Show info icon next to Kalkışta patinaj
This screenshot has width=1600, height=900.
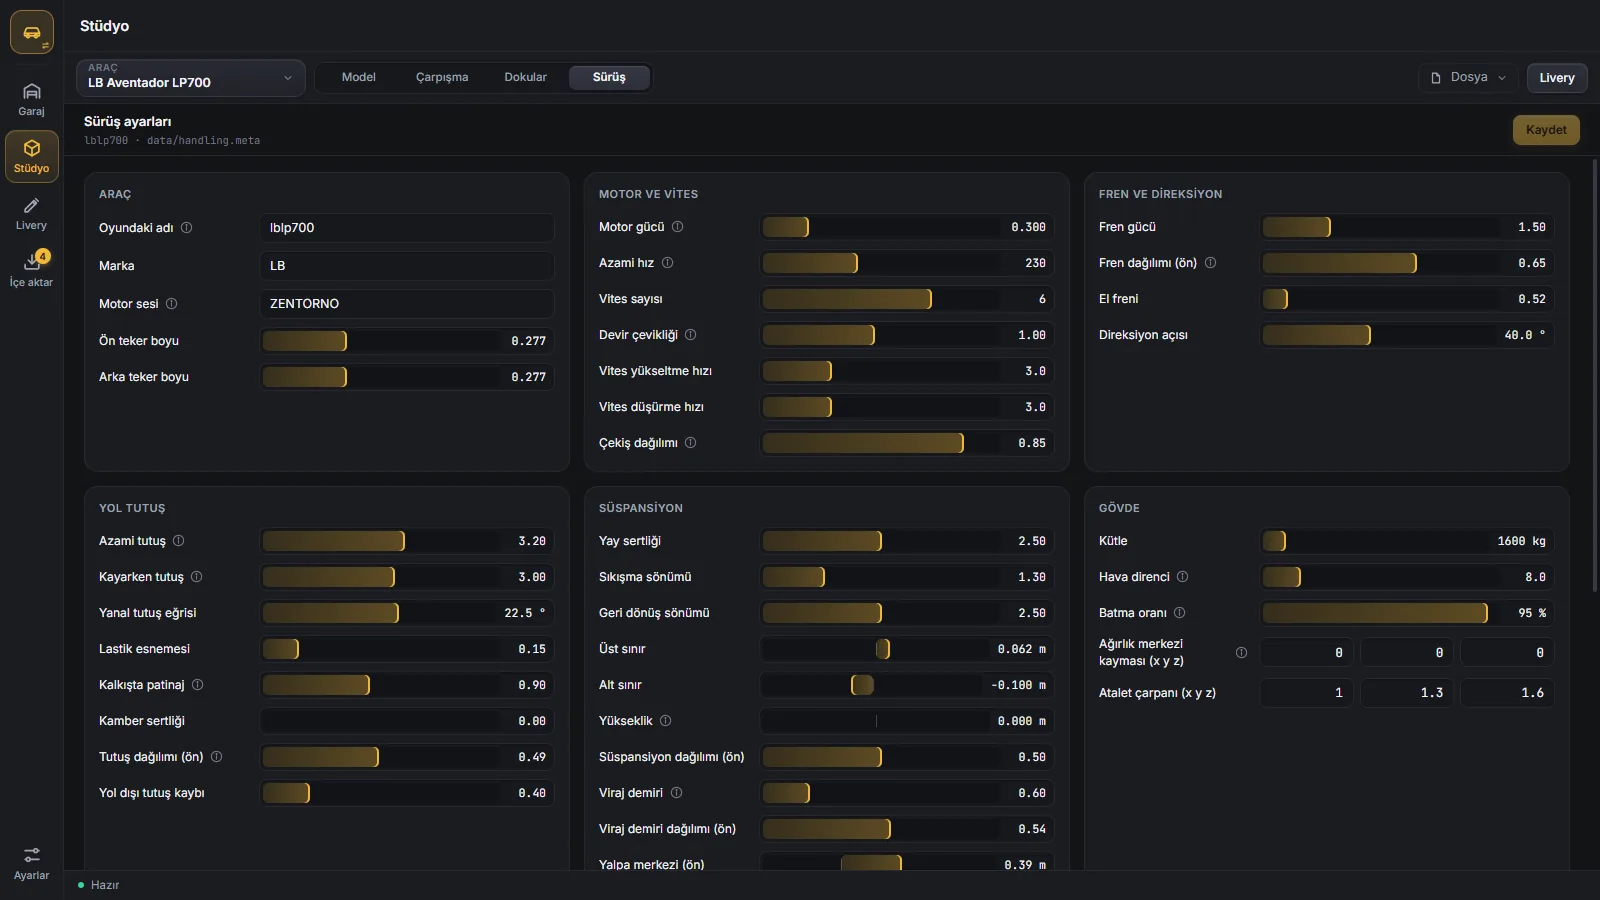[197, 685]
